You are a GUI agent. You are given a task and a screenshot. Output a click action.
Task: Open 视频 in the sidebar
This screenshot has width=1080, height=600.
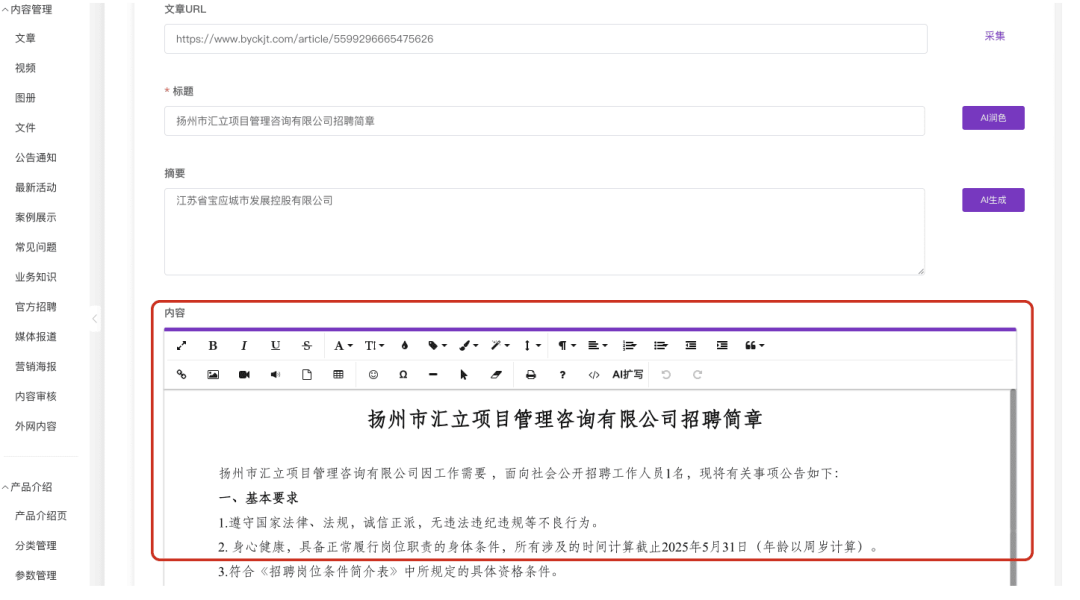pos(25,68)
